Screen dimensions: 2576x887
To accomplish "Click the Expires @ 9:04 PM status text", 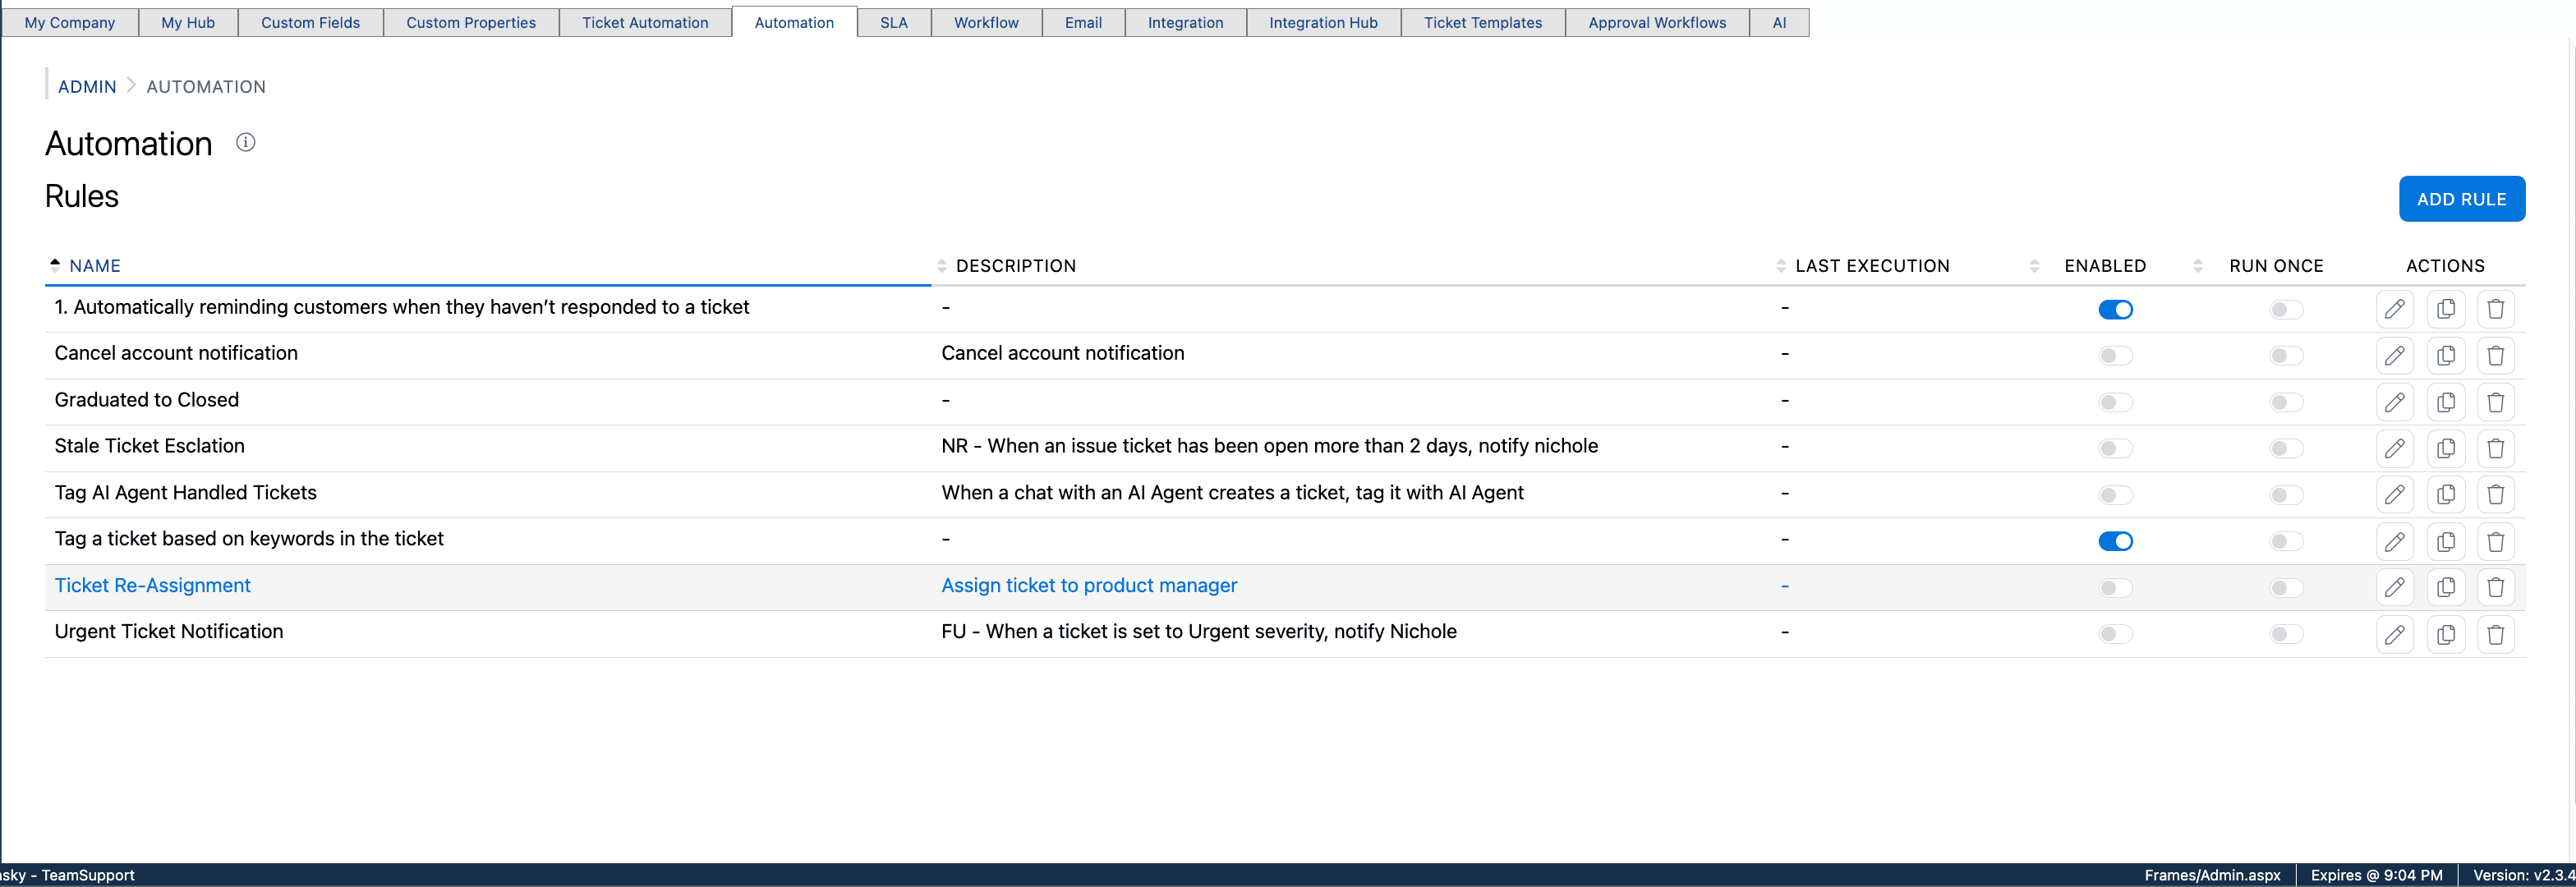I will [2376, 875].
